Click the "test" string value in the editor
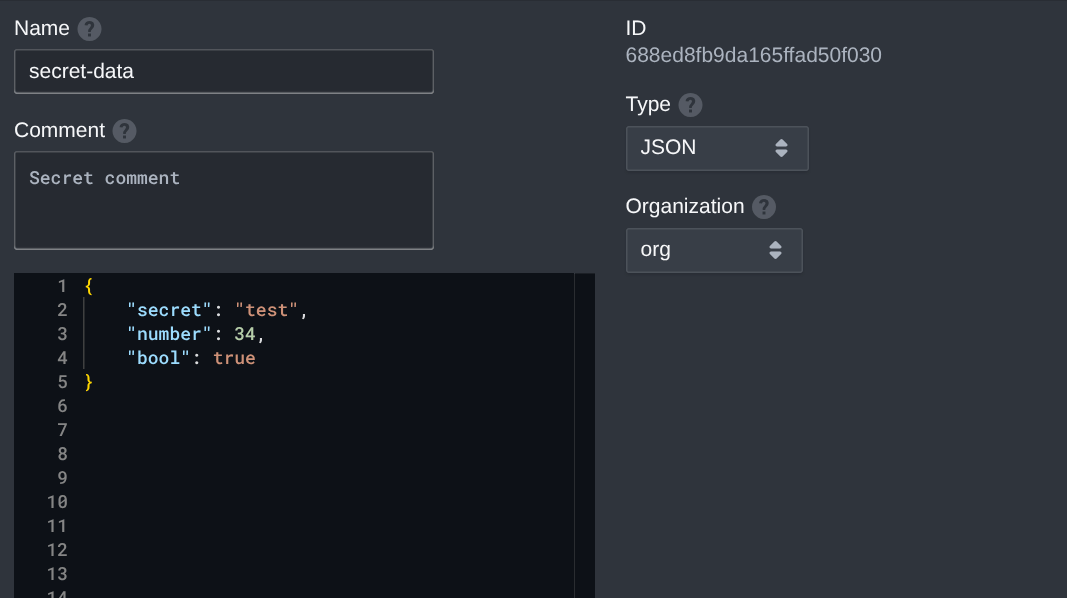The width and height of the screenshot is (1067, 598). [x=266, y=310]
